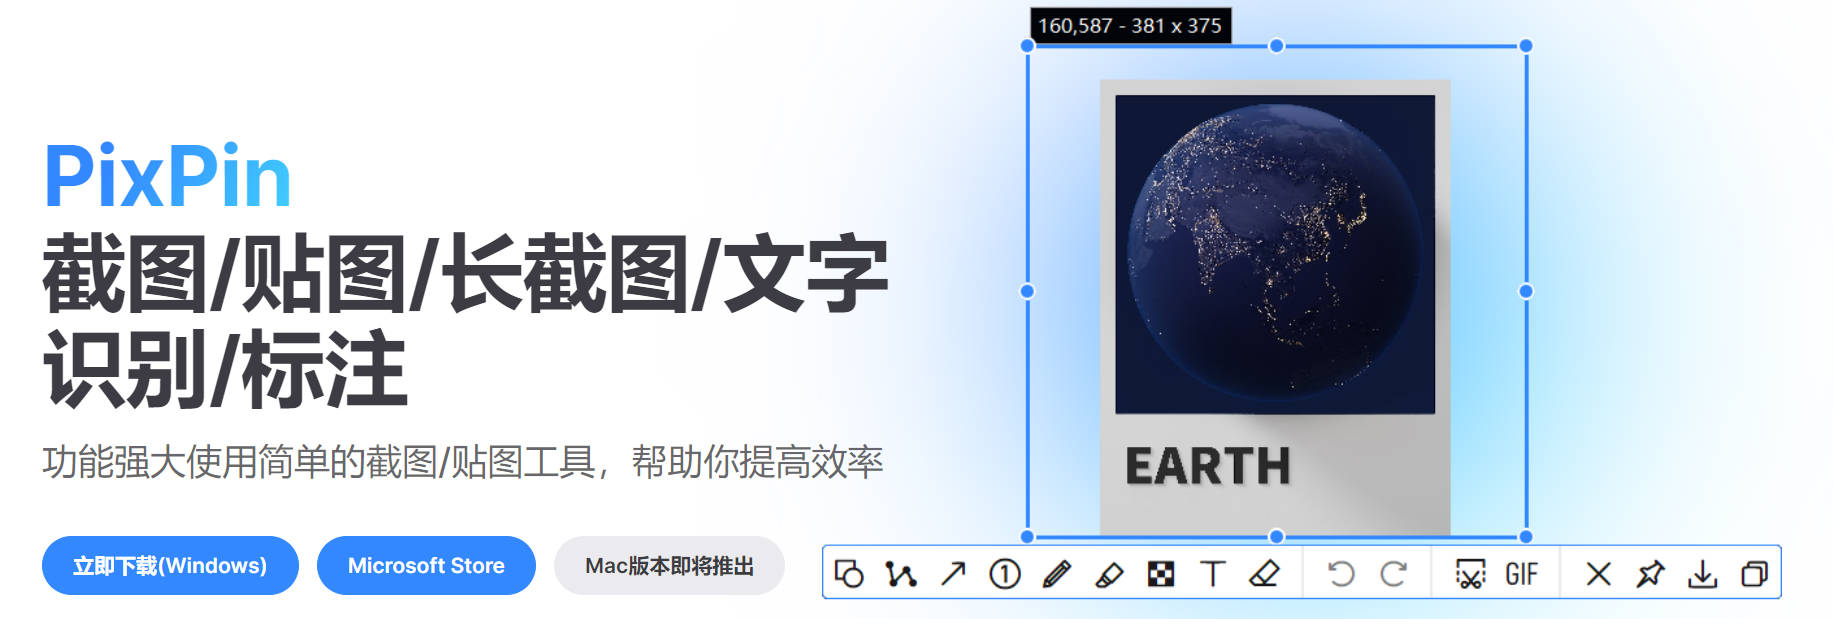1833x619 pixels.
Task: Click the Mac版本即将推出 button
Action: (669, 566)
